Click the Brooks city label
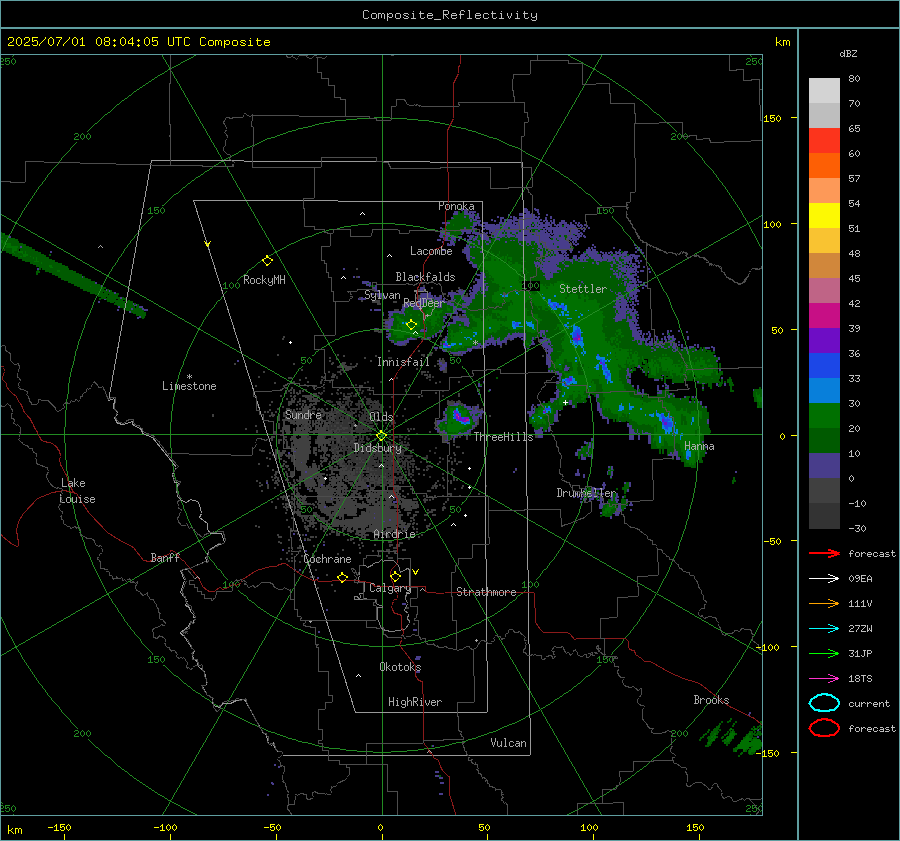This screenshot has width=900, height=841. [711, 700]
